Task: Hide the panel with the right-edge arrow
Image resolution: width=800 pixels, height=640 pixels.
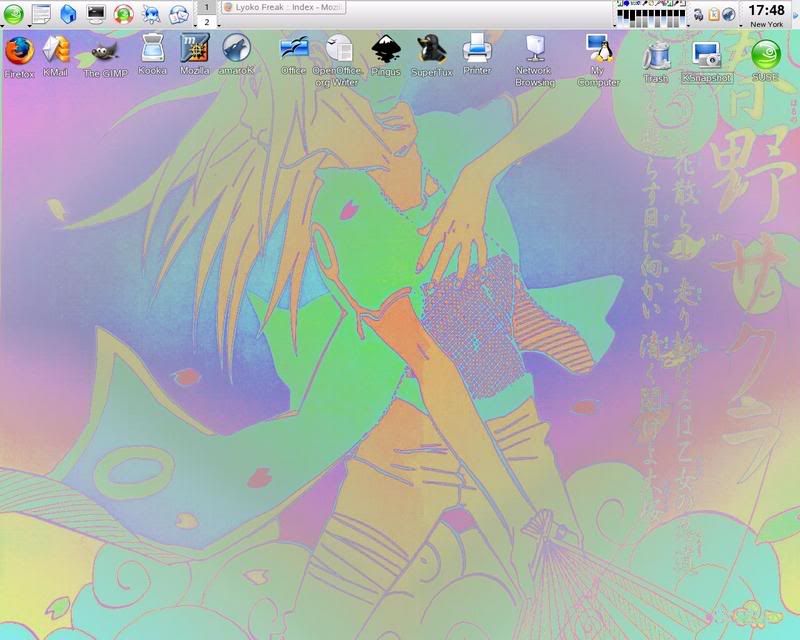Action: (795, 15)
